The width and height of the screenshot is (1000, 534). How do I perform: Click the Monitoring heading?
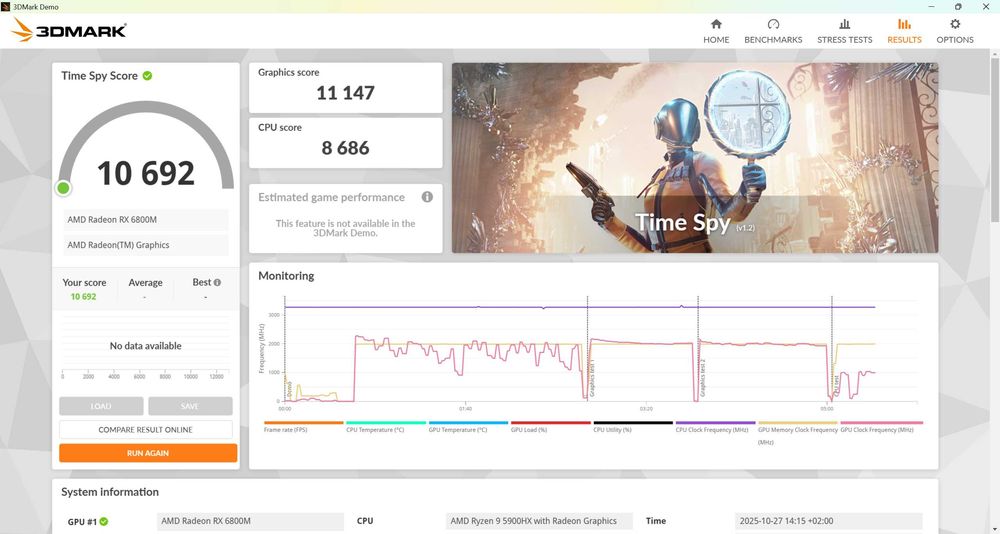286,276
